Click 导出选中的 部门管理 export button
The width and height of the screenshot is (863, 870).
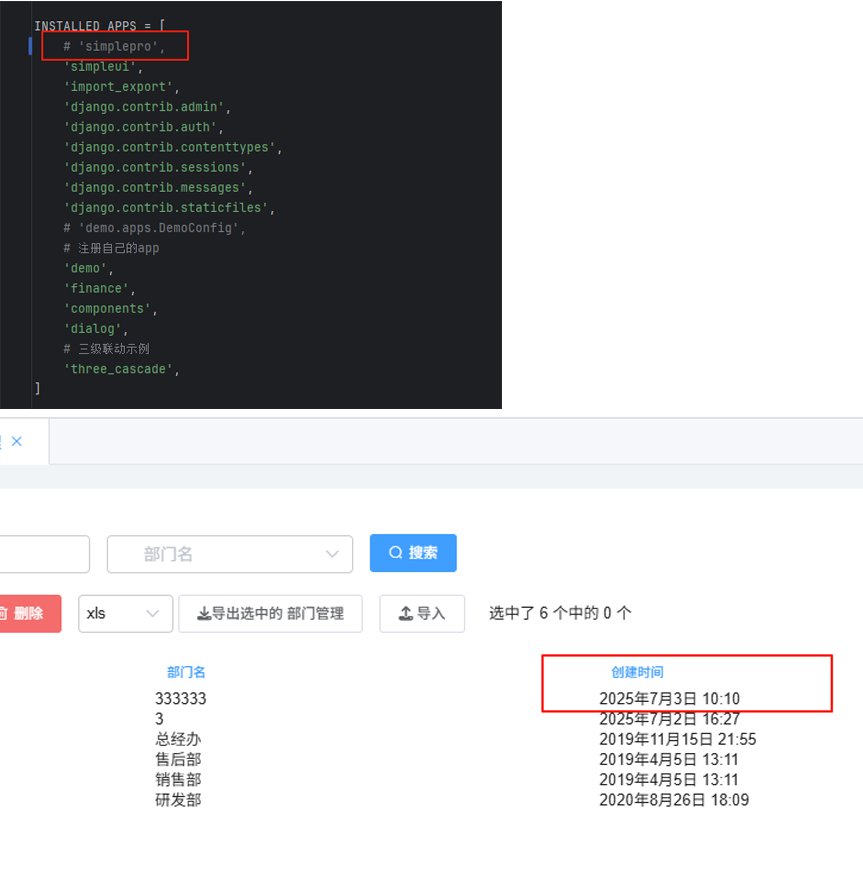(270, 613)
